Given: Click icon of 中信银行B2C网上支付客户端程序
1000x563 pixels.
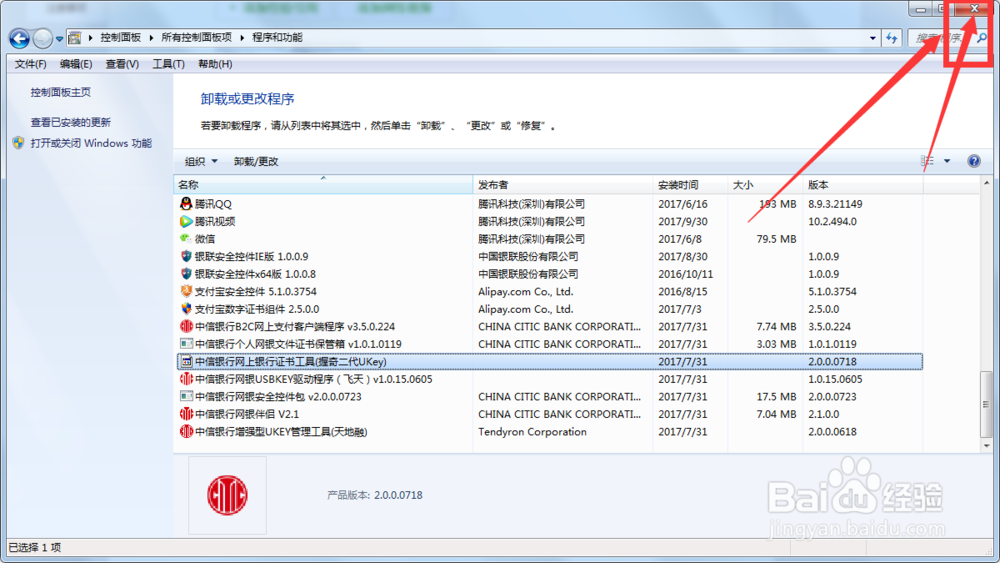Looking at the screenshot, I should tap(186, 326).
